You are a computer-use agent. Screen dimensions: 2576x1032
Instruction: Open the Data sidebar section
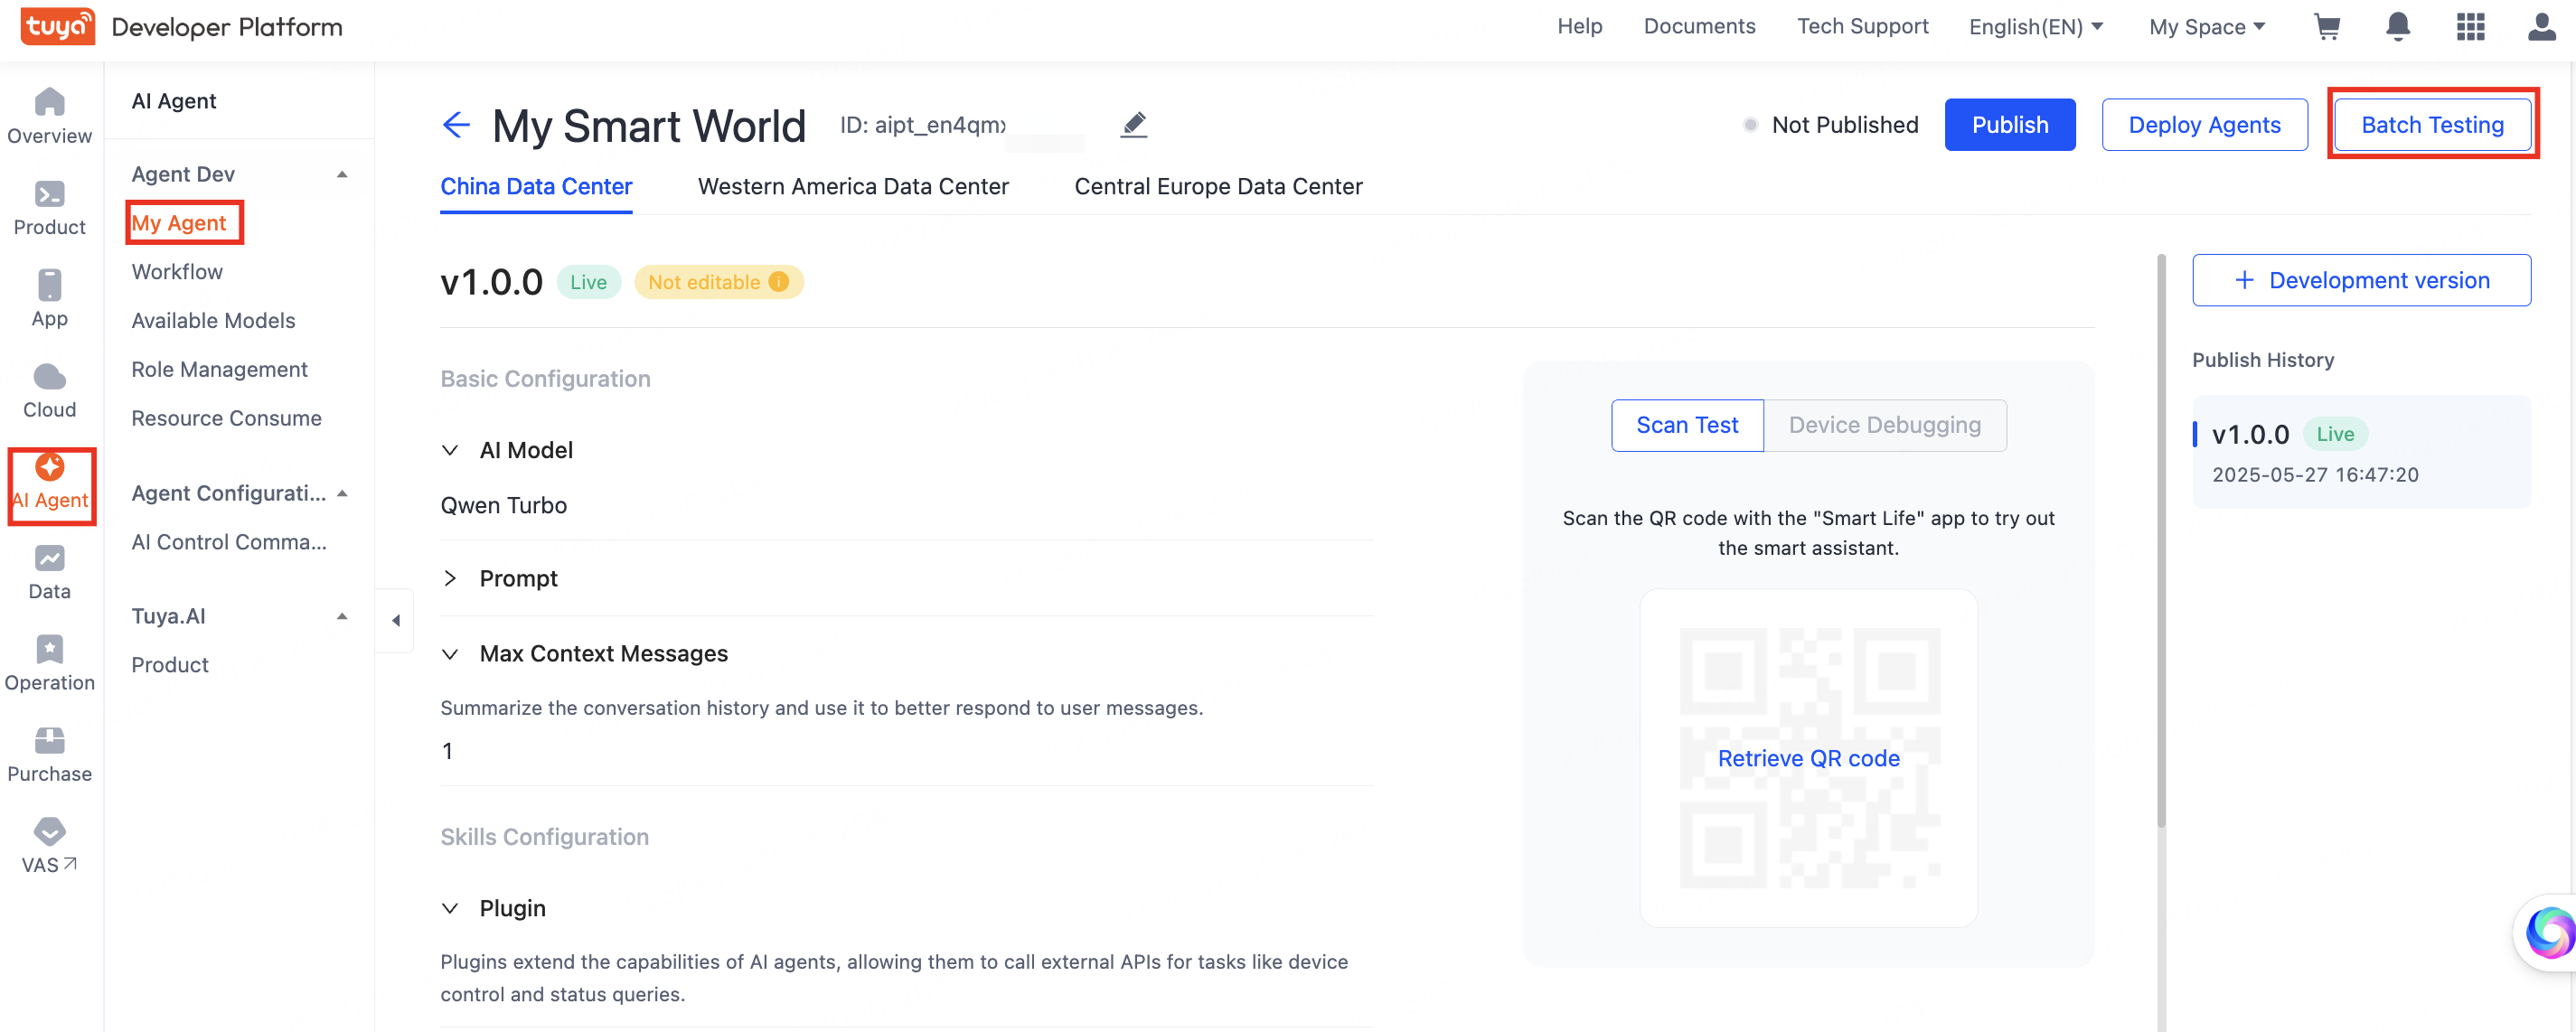(x=49, y=573)
